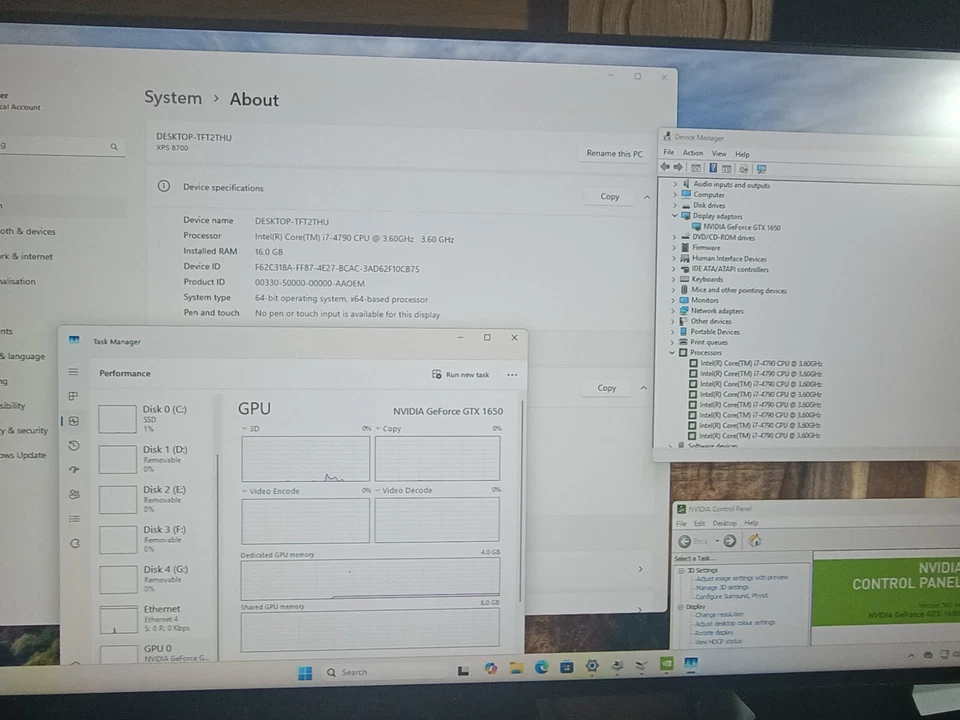Select Disk 0 (C:) in Task Manager performance list
960x720 pixels.
pos(153,419)
